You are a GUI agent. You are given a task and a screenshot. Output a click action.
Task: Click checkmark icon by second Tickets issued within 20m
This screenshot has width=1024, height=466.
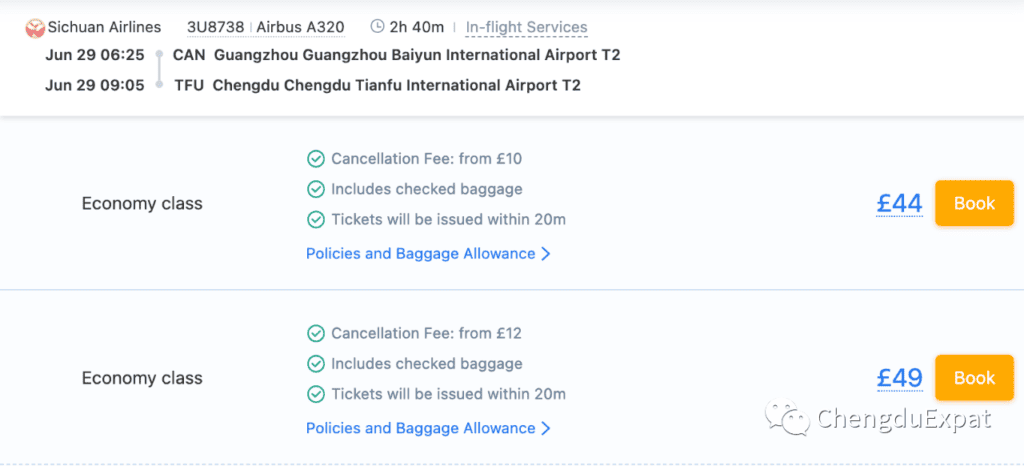315,394
